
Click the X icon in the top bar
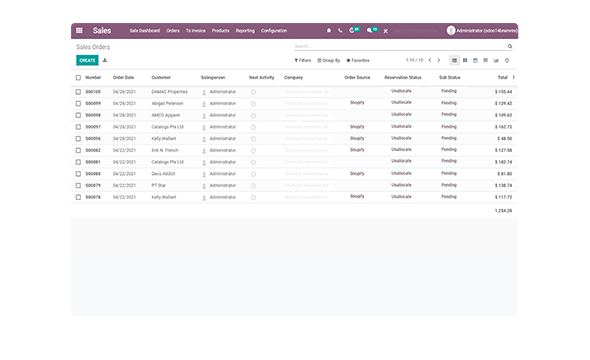click(386, 31)
